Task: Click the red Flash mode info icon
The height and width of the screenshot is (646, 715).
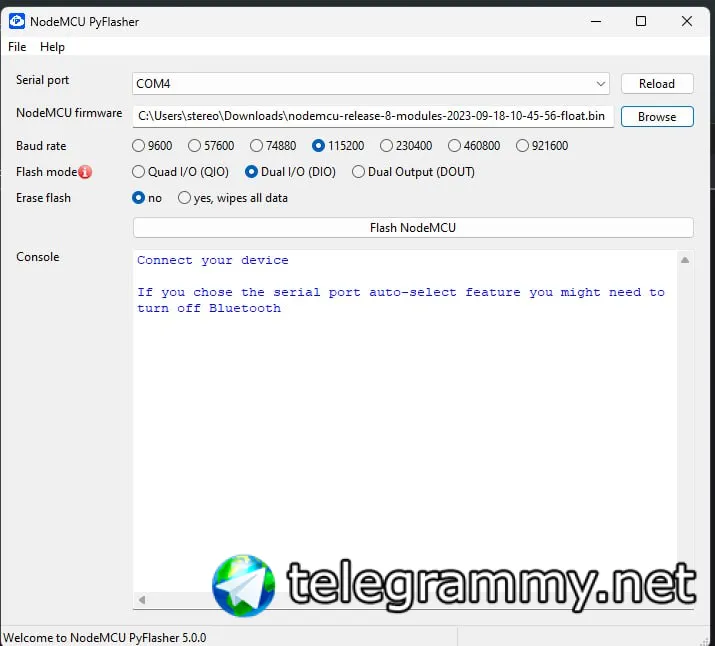Action: pos(85,172)
